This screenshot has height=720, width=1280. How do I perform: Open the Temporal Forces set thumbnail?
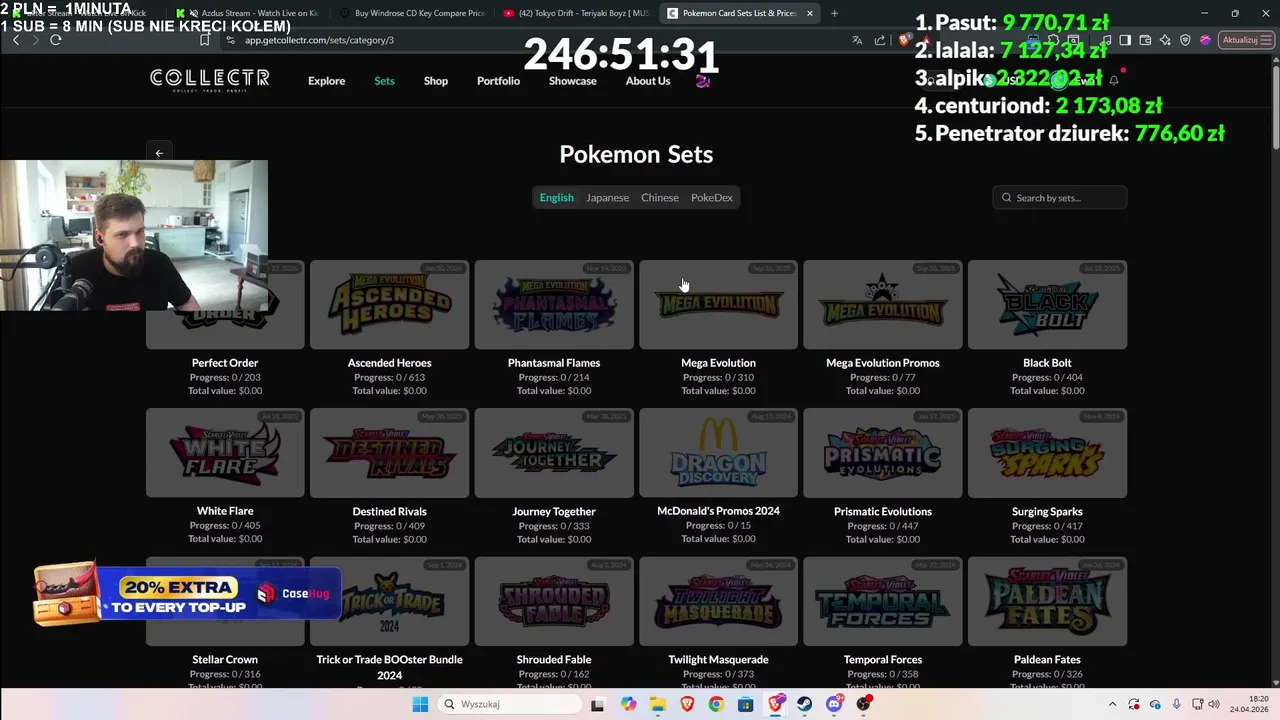pyautogui.click(x=882, y=601)
